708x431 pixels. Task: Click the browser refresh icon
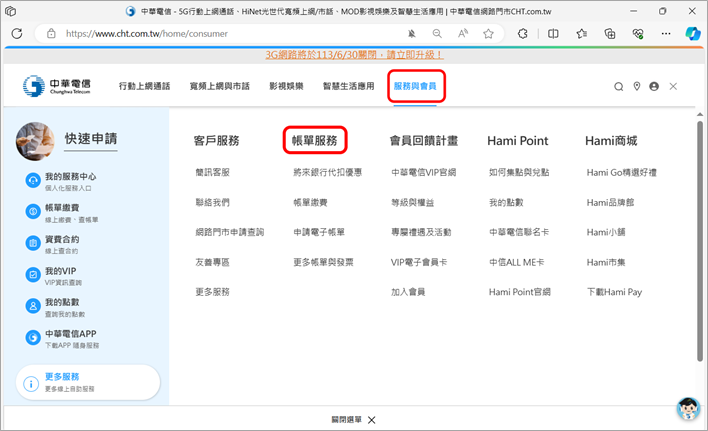[x=17, y=33]
